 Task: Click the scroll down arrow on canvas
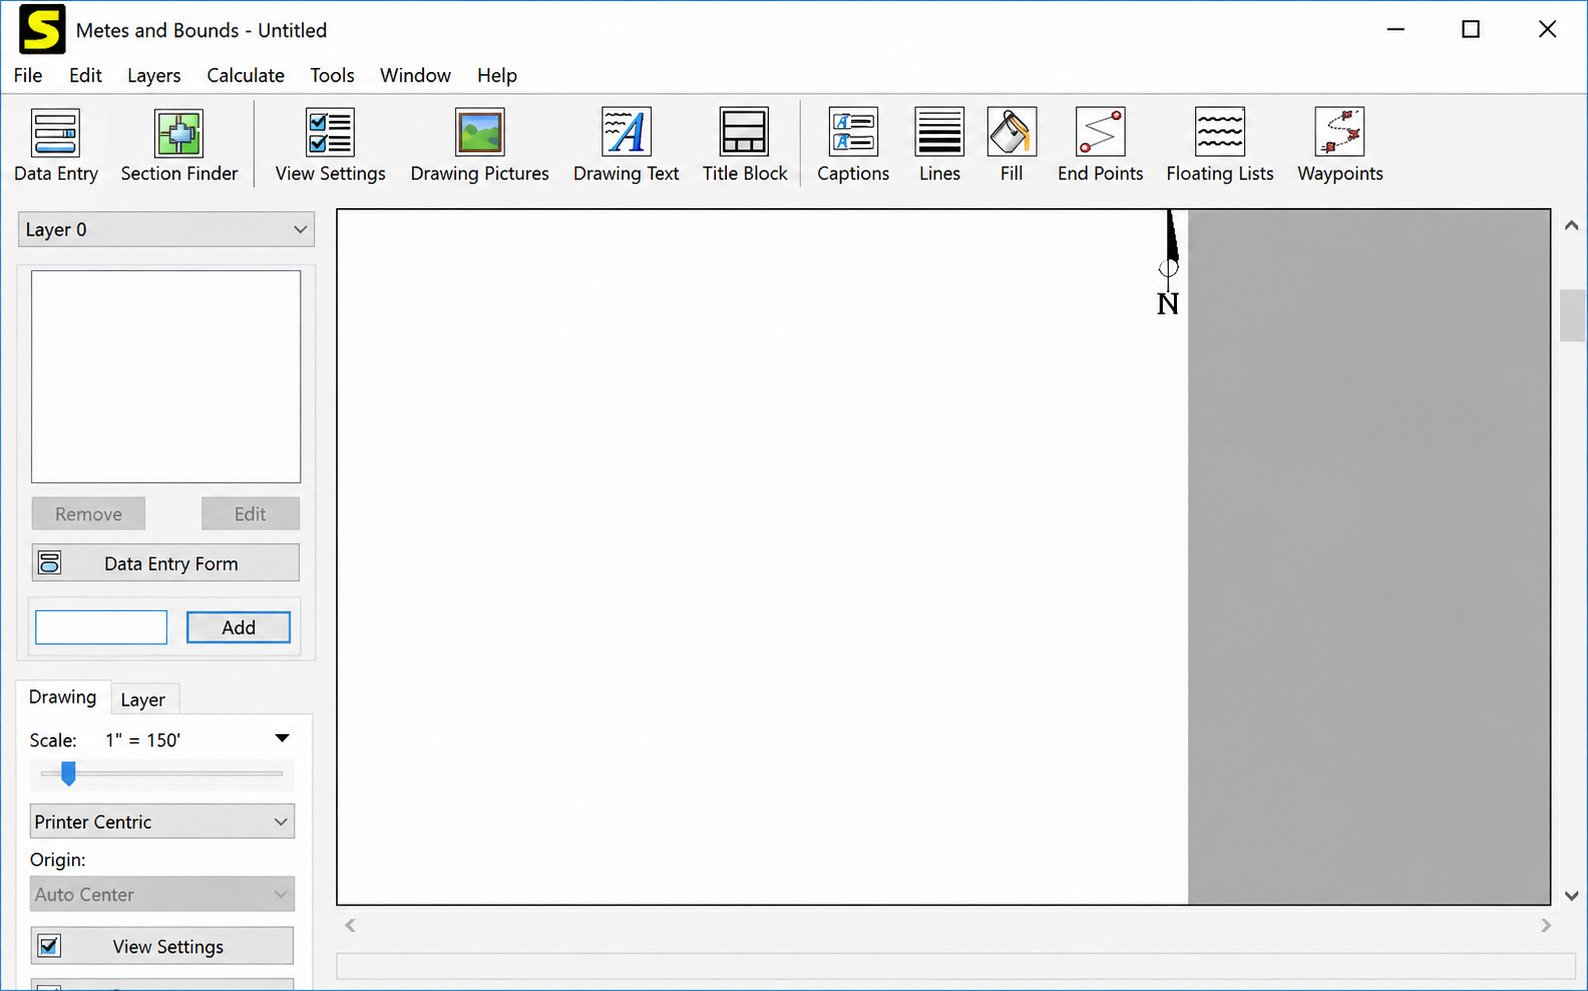(1571, 896)
